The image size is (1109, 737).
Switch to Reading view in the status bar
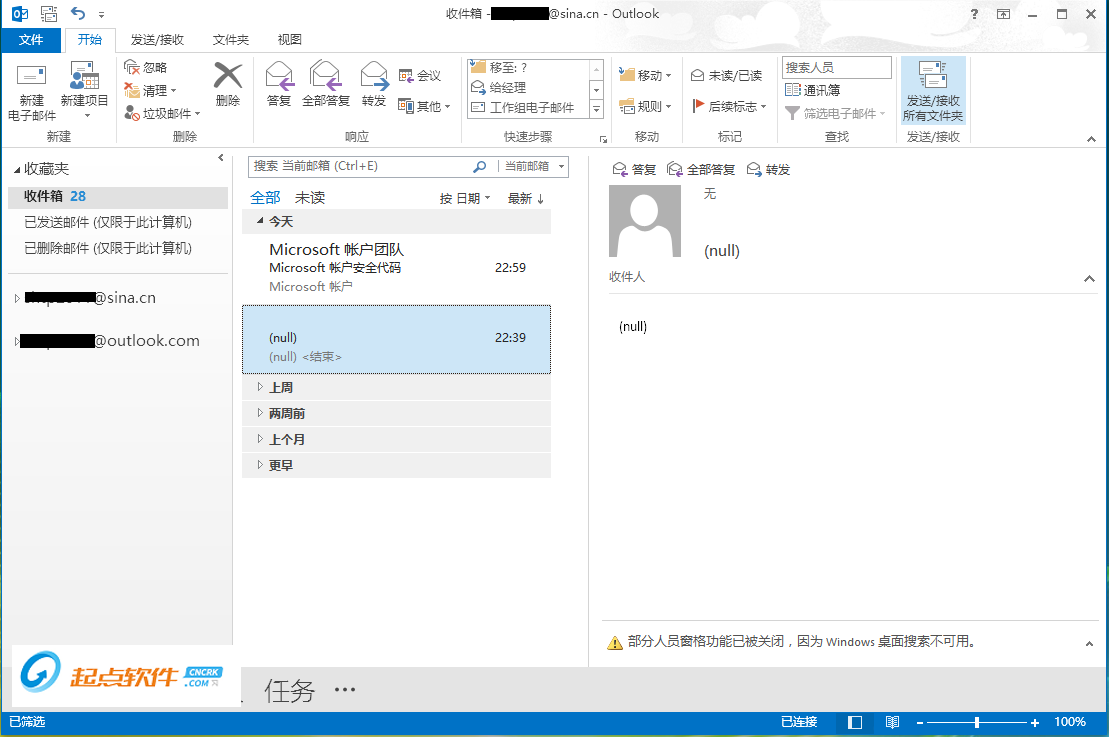[x=892, y=722]
